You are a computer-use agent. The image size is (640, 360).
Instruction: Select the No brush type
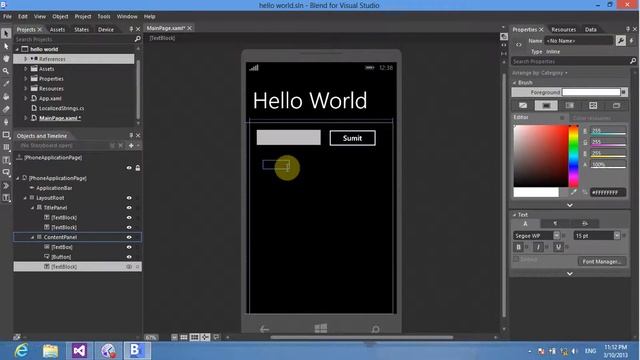click(523, 106)
